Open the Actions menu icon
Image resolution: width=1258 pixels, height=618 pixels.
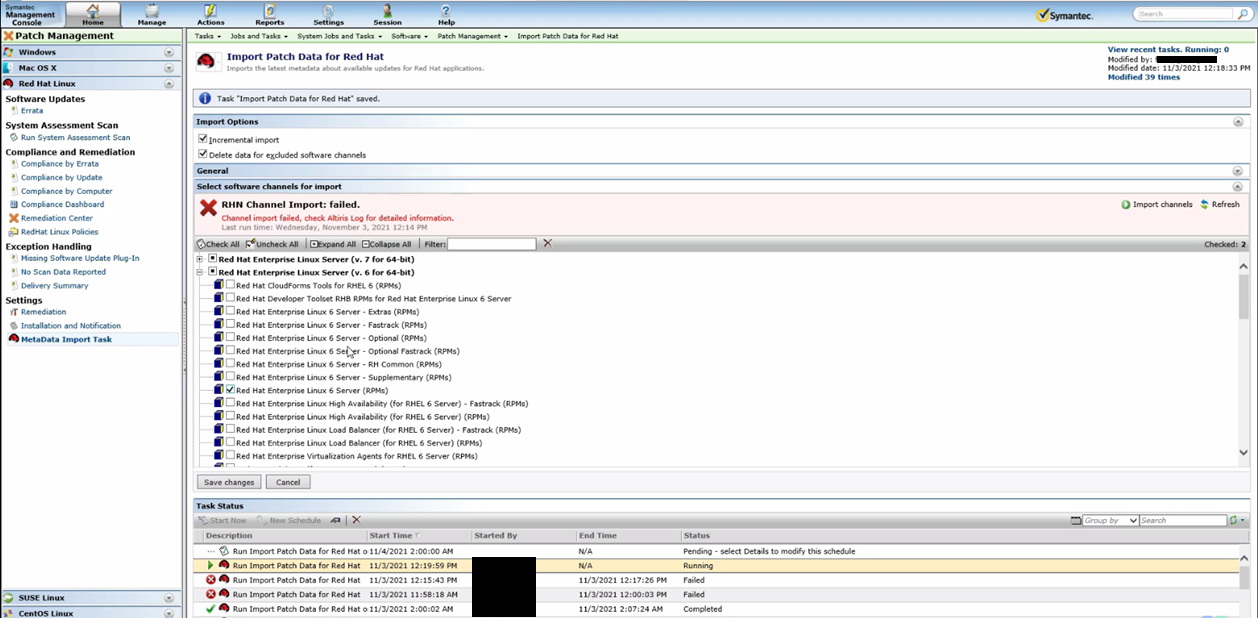coord(211,10)
